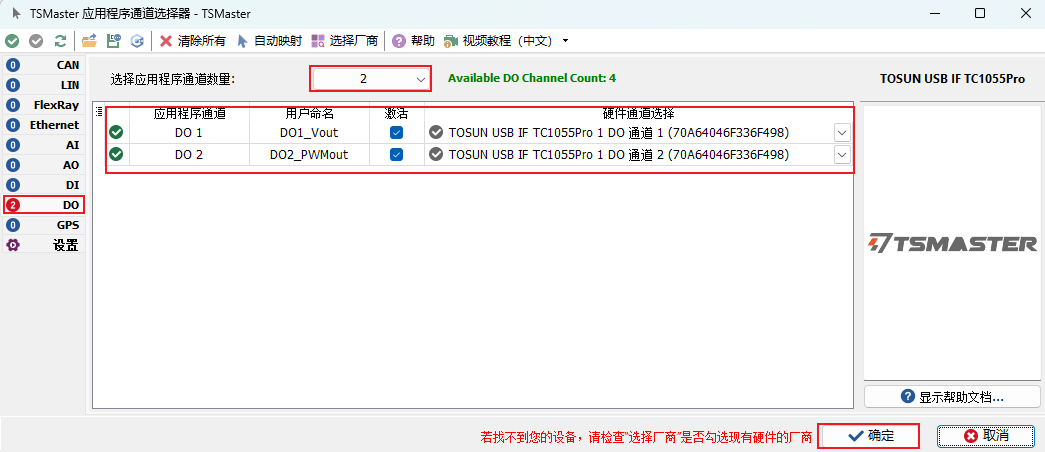Select the DO channel tab
1045x452 pixels.
pos(44,205)
